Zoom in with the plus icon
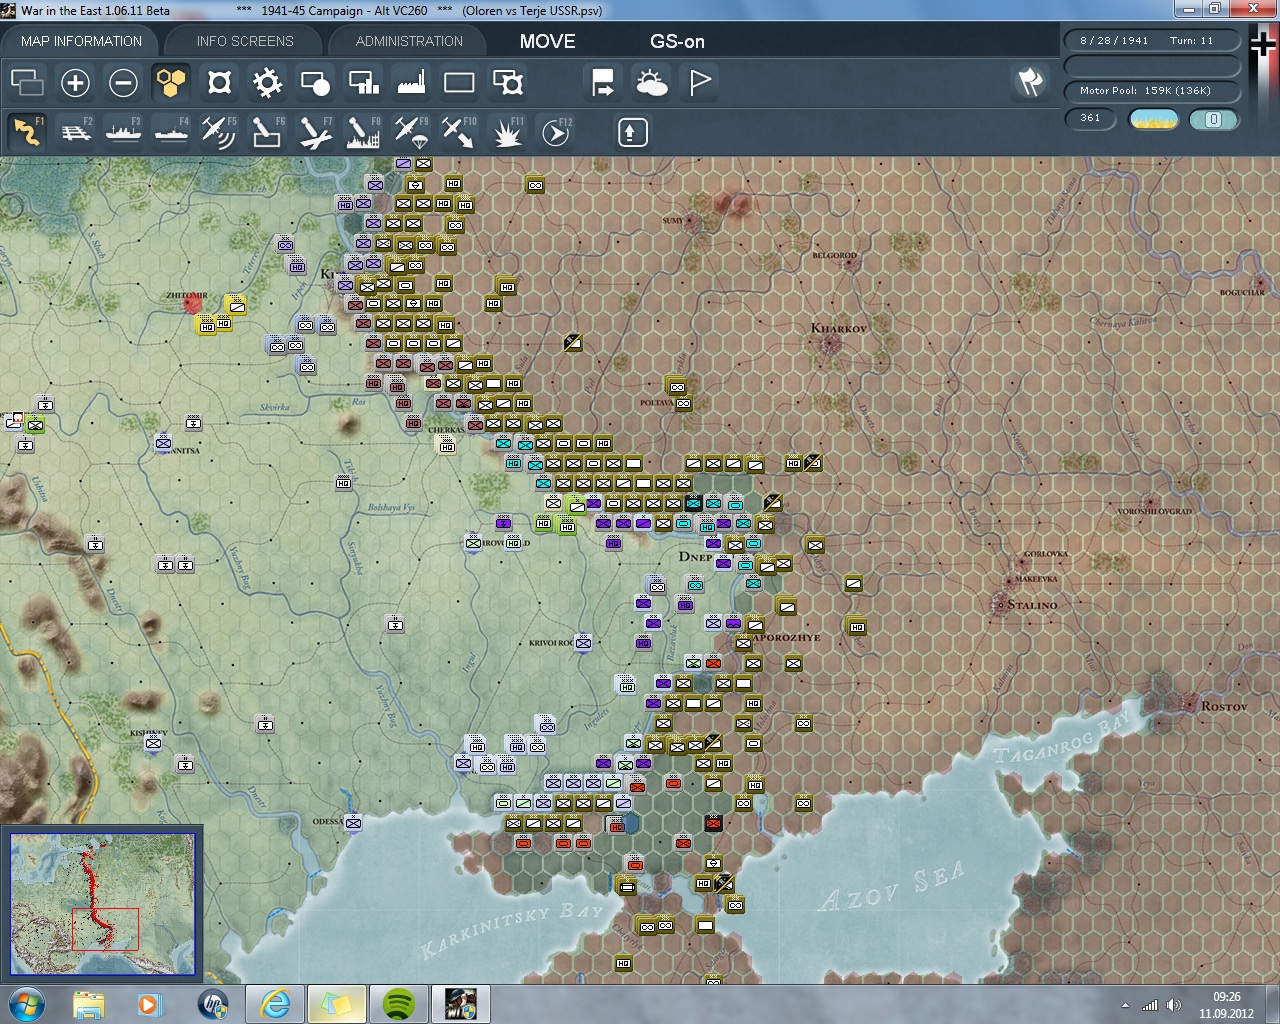The height and width of the screenshot is (1024, 1280). coord(75,83)
